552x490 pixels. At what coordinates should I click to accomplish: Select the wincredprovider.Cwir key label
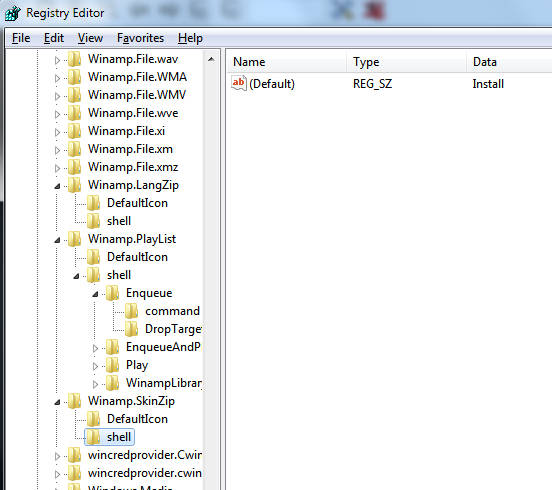click(145, 455)
